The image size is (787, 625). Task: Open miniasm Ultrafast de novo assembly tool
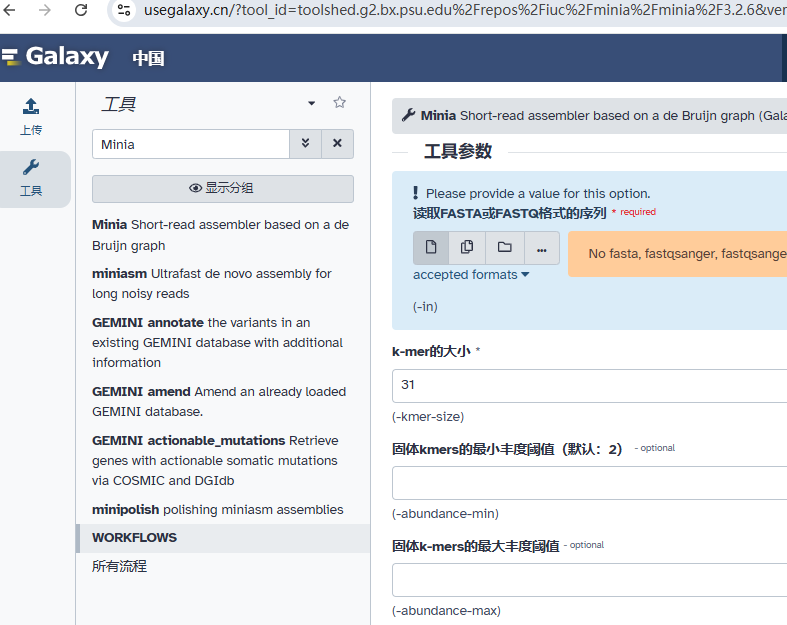click(212, 284)
